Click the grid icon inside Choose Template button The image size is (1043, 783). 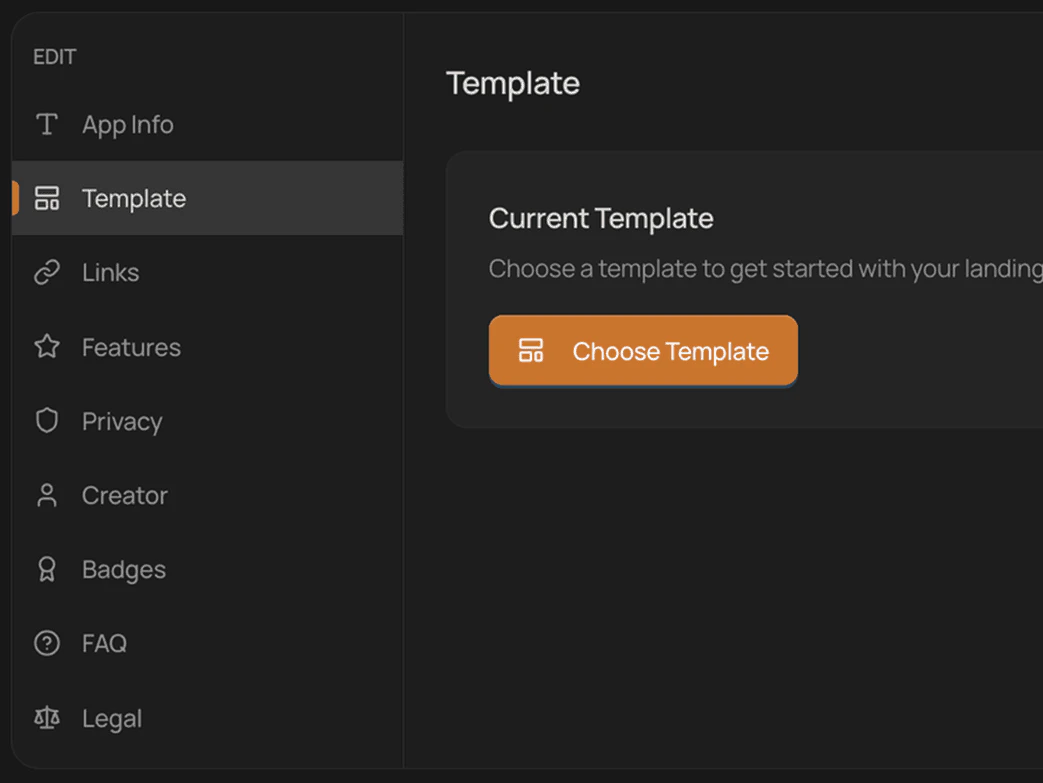[531, 350]
